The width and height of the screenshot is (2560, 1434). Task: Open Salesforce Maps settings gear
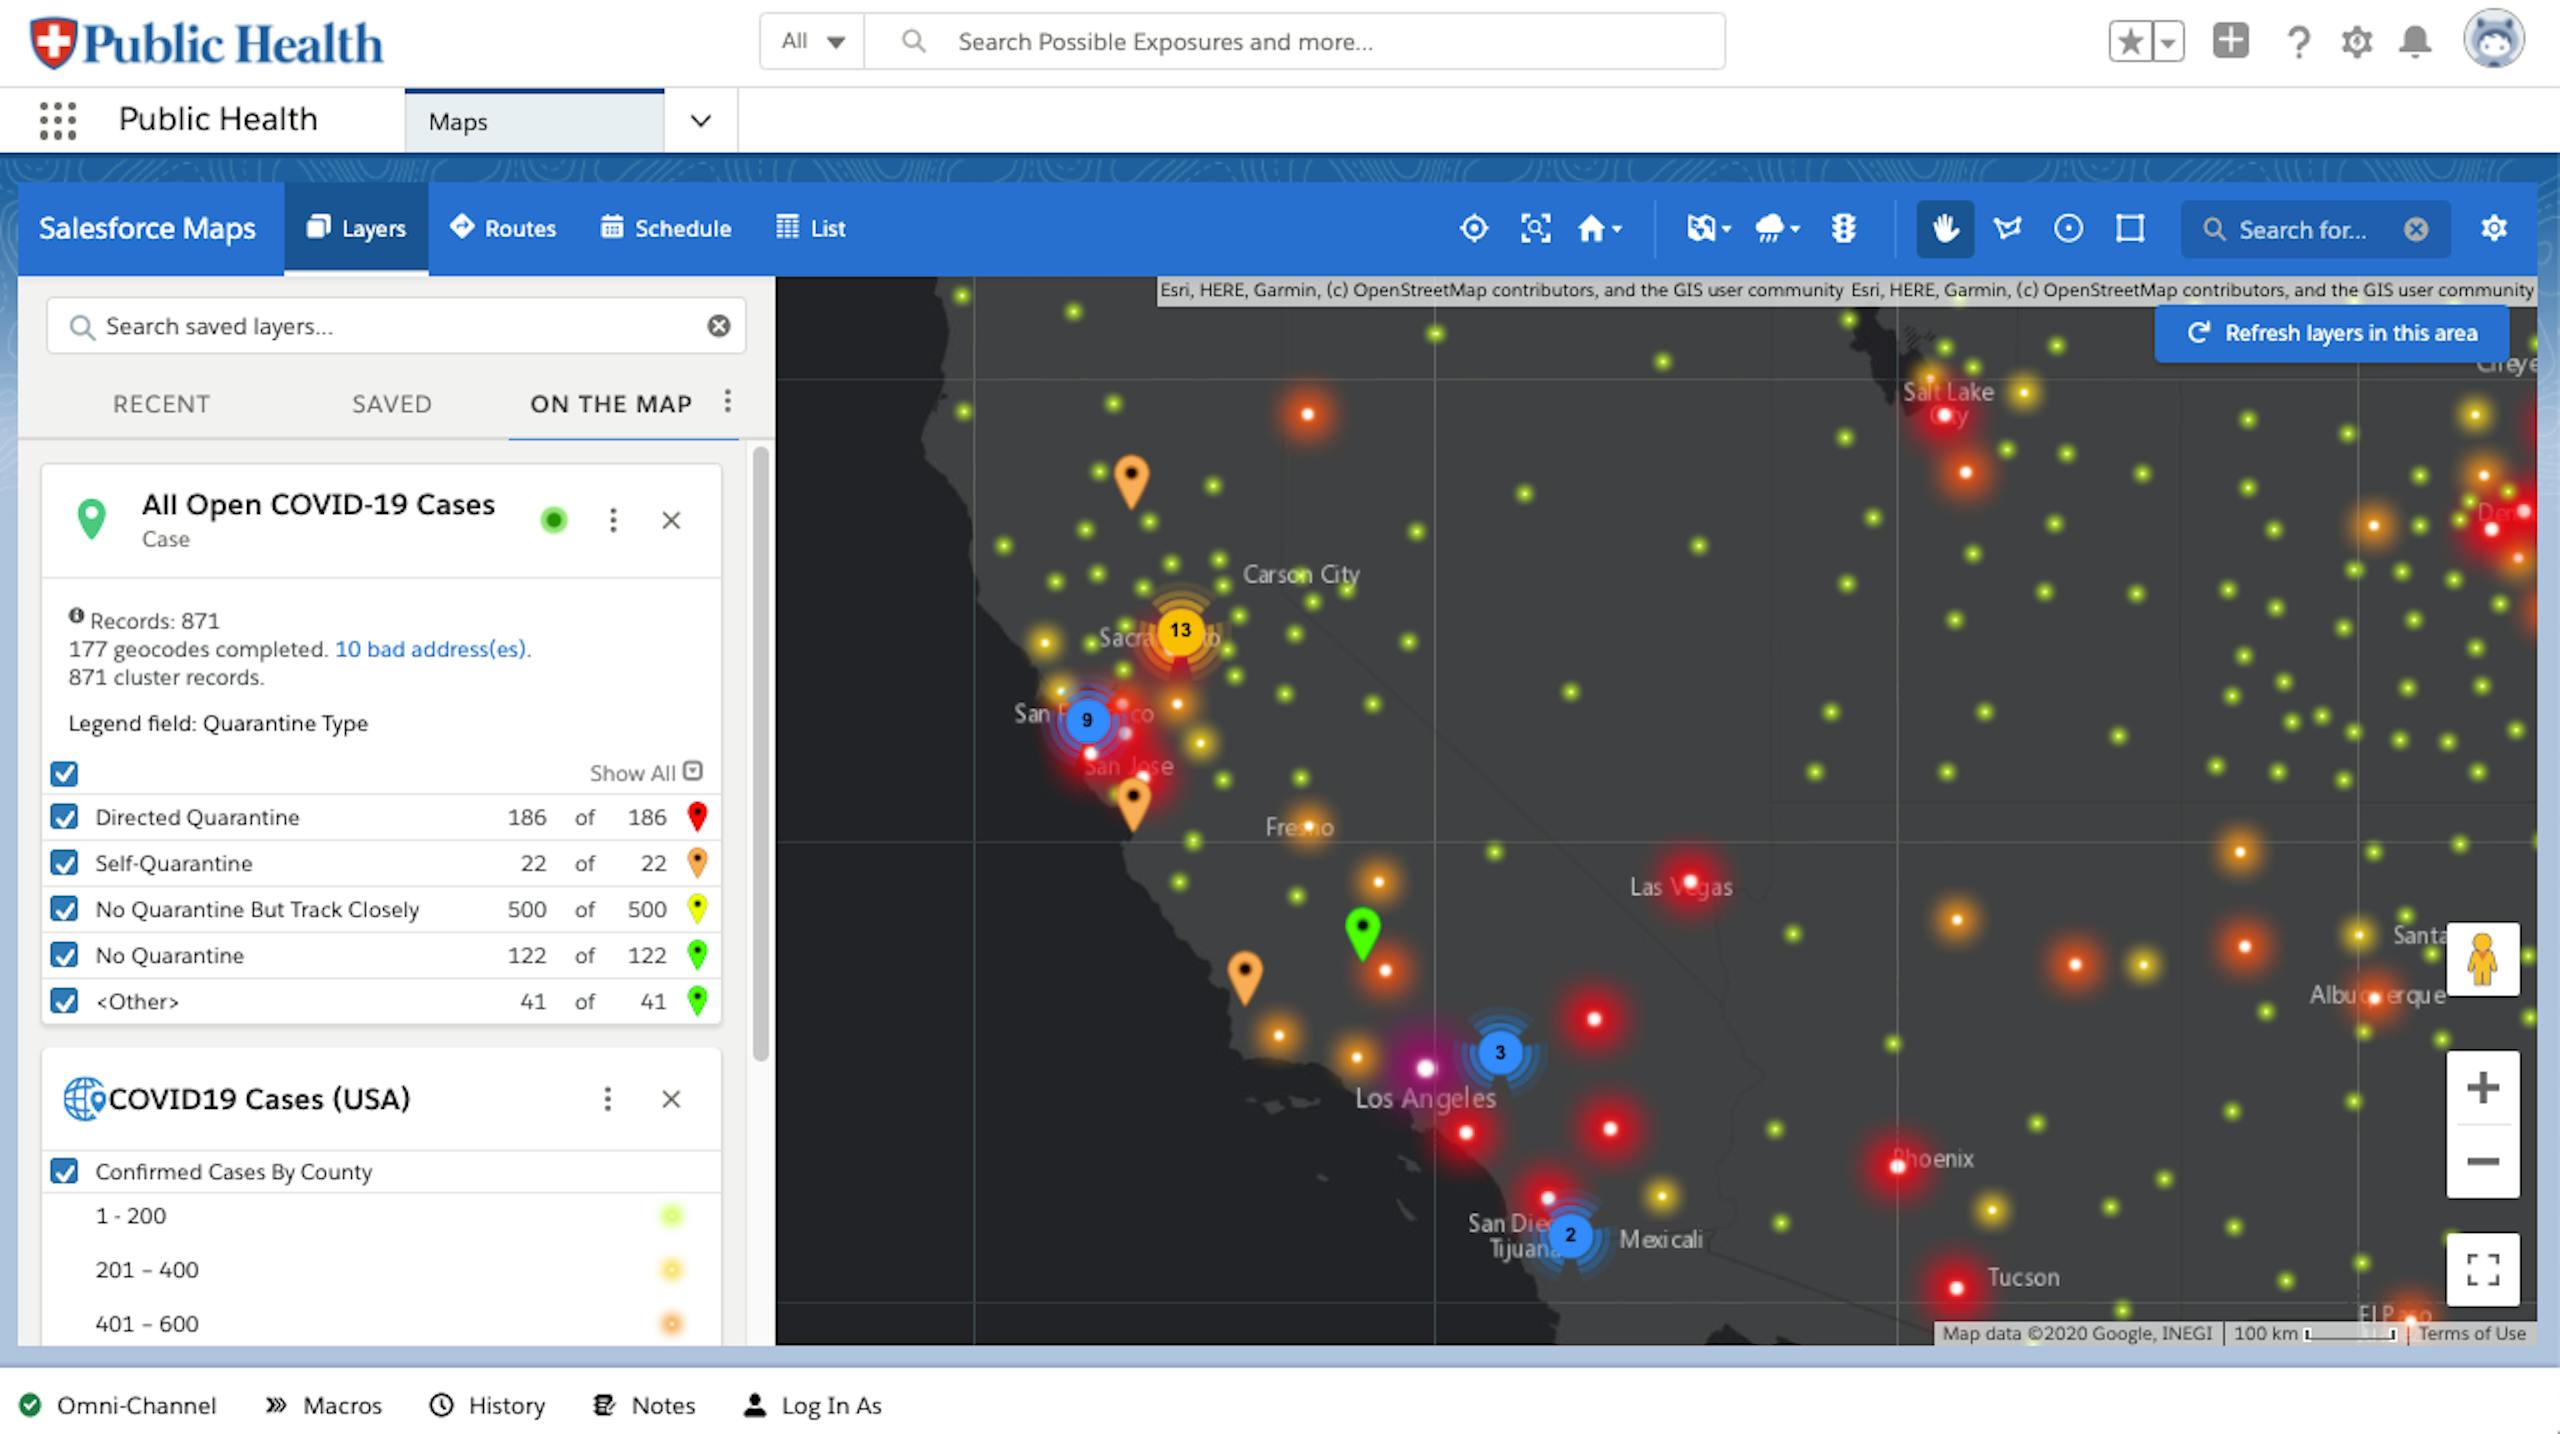[2494, 229]
